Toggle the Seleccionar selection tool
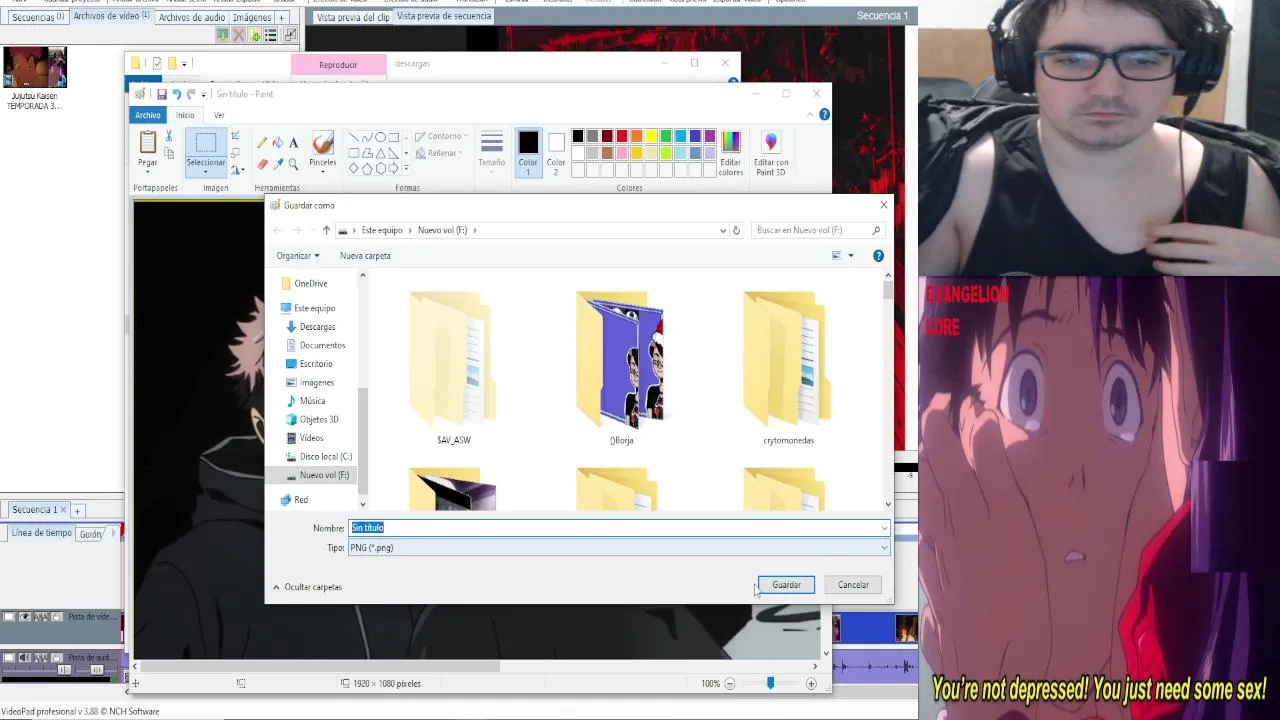This screenshot has width=1280, height=720. point(206,152)
